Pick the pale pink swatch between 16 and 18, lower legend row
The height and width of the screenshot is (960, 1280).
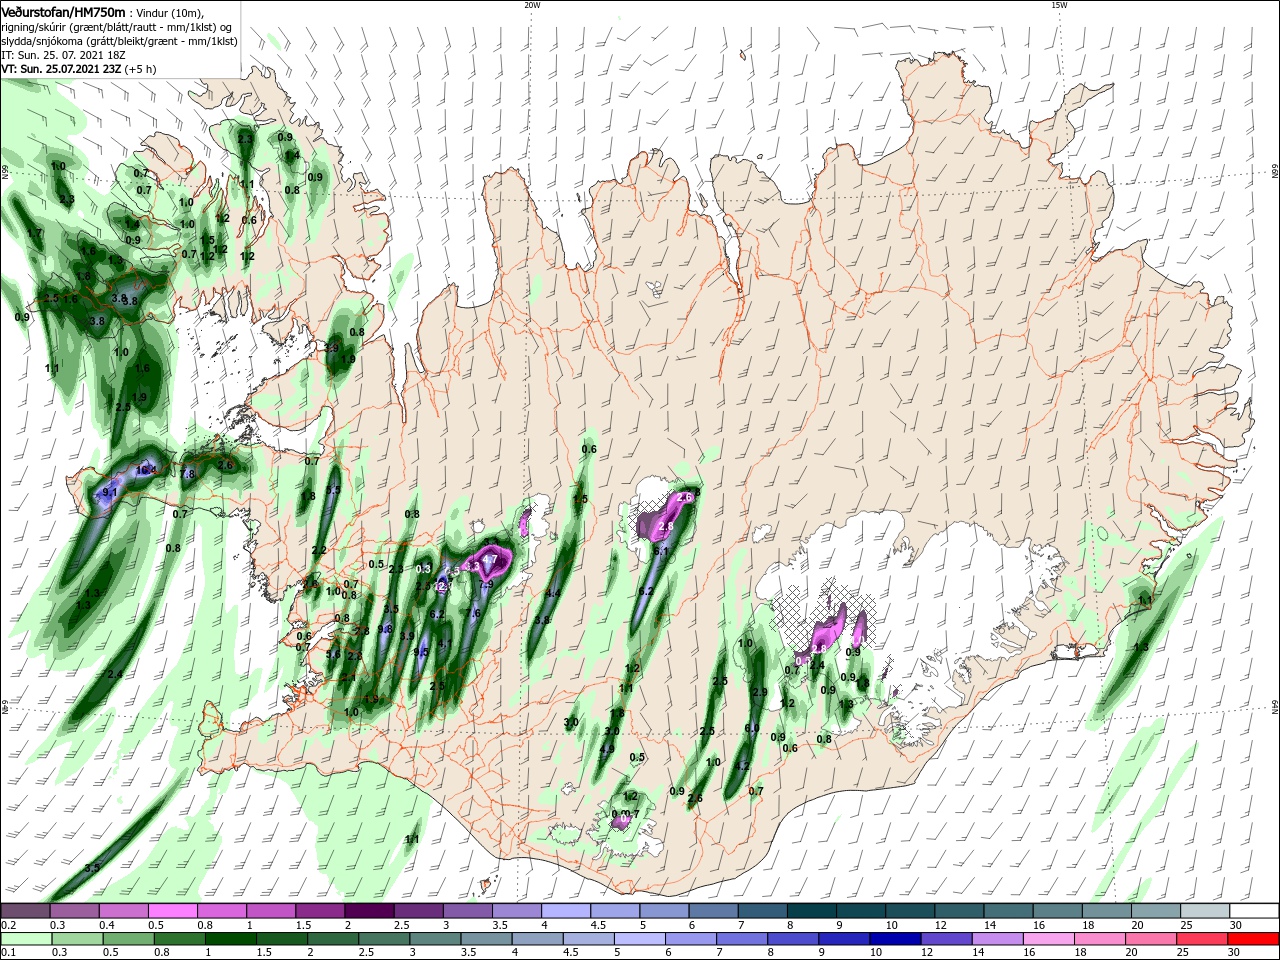[x=1049, y=938]
